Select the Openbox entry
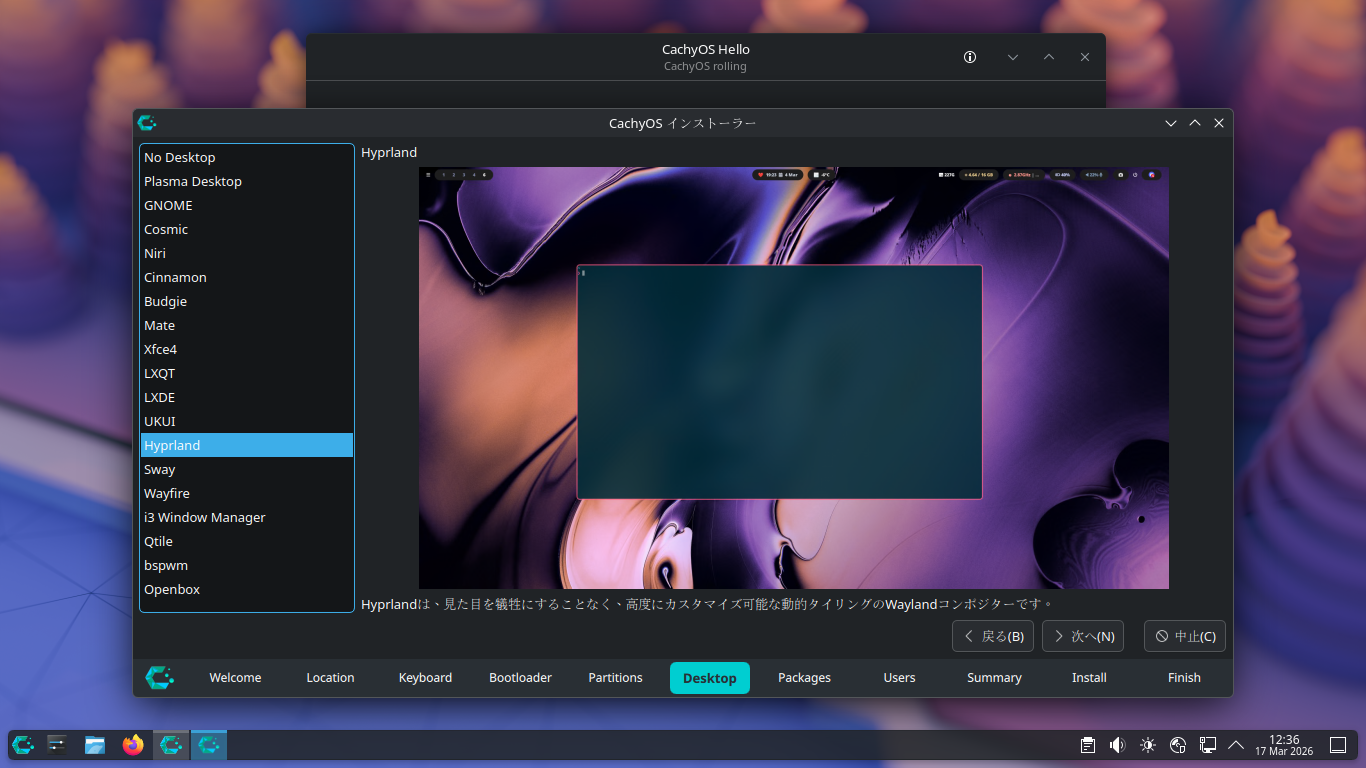 247,589
